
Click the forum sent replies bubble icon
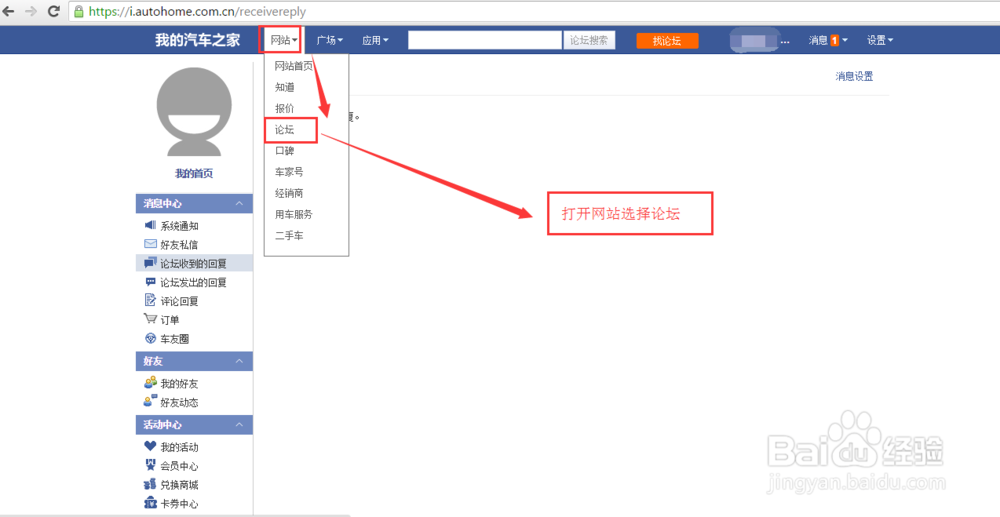click(x=151, y=282)
